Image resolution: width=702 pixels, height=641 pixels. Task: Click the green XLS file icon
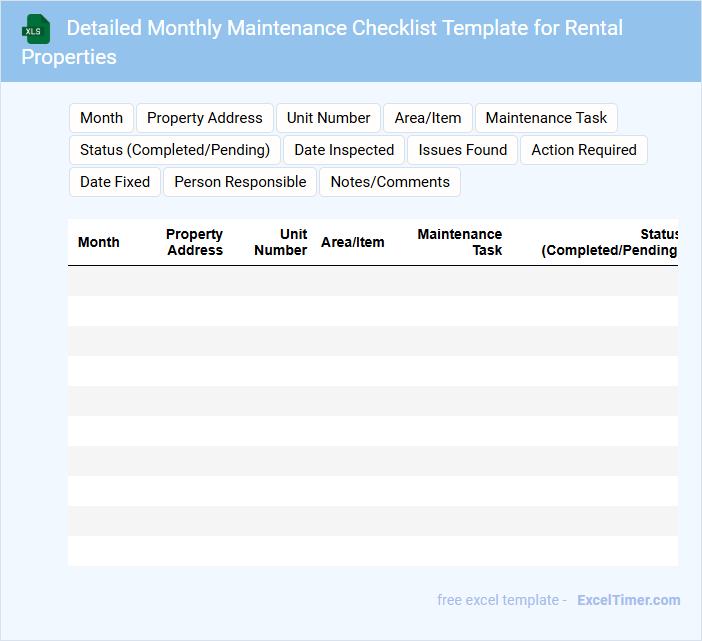(36, 29)
